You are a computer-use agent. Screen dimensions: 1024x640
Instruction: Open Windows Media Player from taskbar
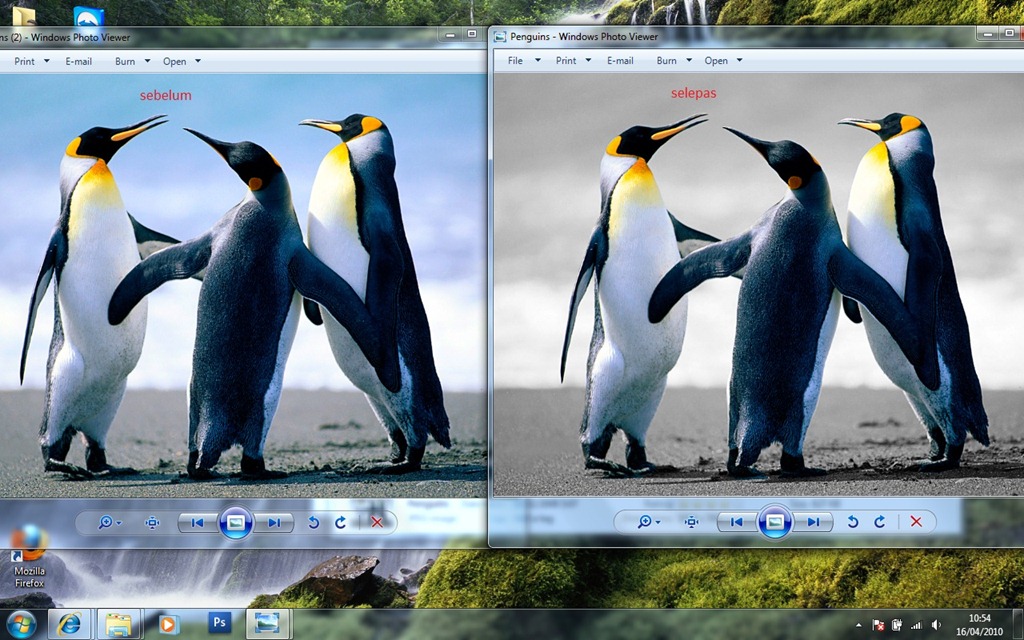click(x=167, y=624)
